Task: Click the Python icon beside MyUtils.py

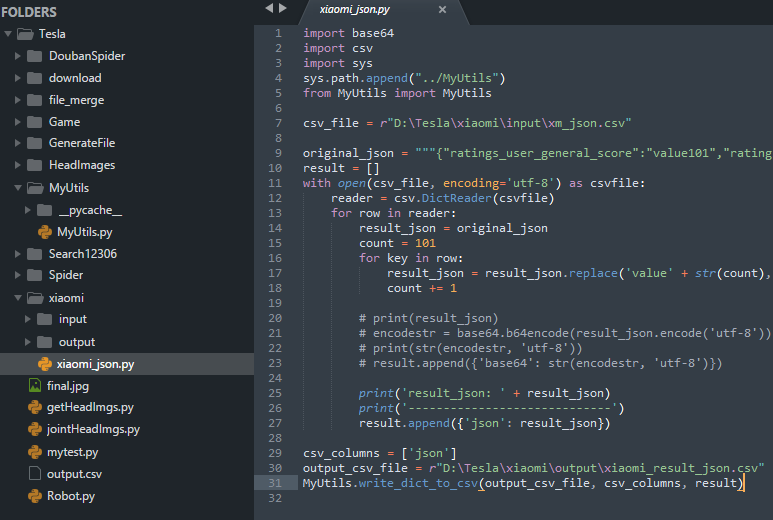Action: 44,232
